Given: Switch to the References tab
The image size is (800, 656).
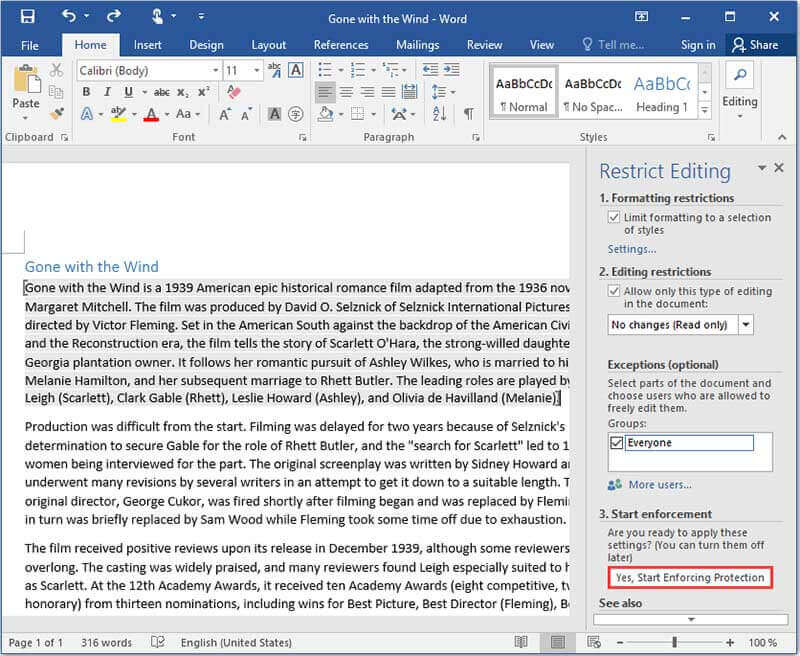Looking at the screenshot, I should coord(341,45).
